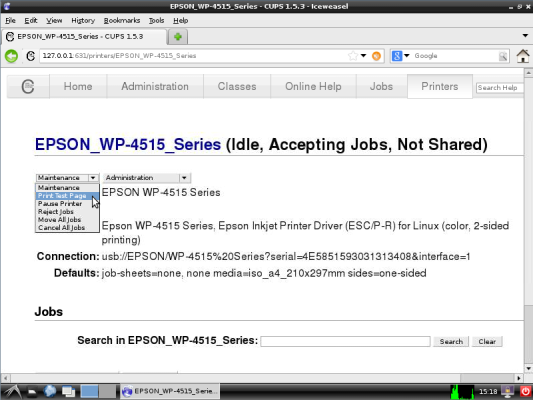The image size is (533, 400).
Task: Open the Printers tab
Action: (x=440, y=86)
